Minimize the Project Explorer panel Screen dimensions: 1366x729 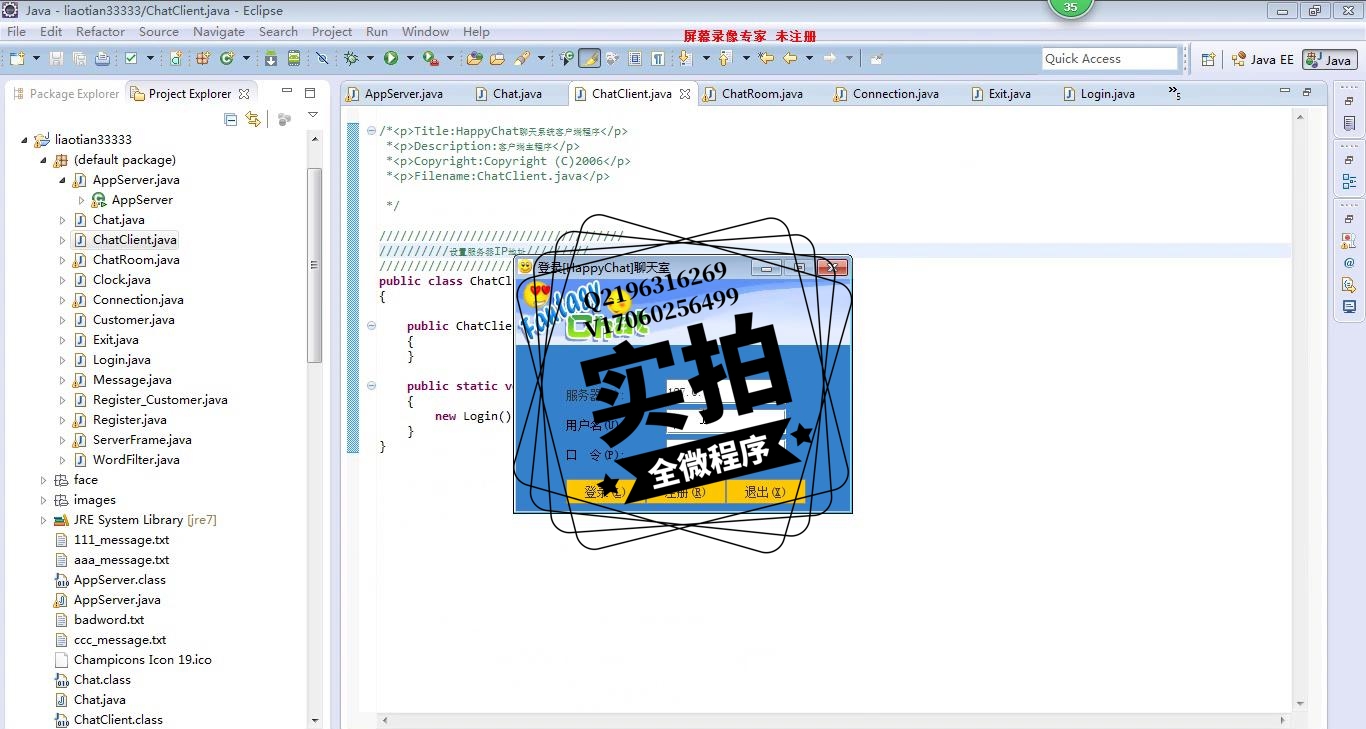click(286, 92)
